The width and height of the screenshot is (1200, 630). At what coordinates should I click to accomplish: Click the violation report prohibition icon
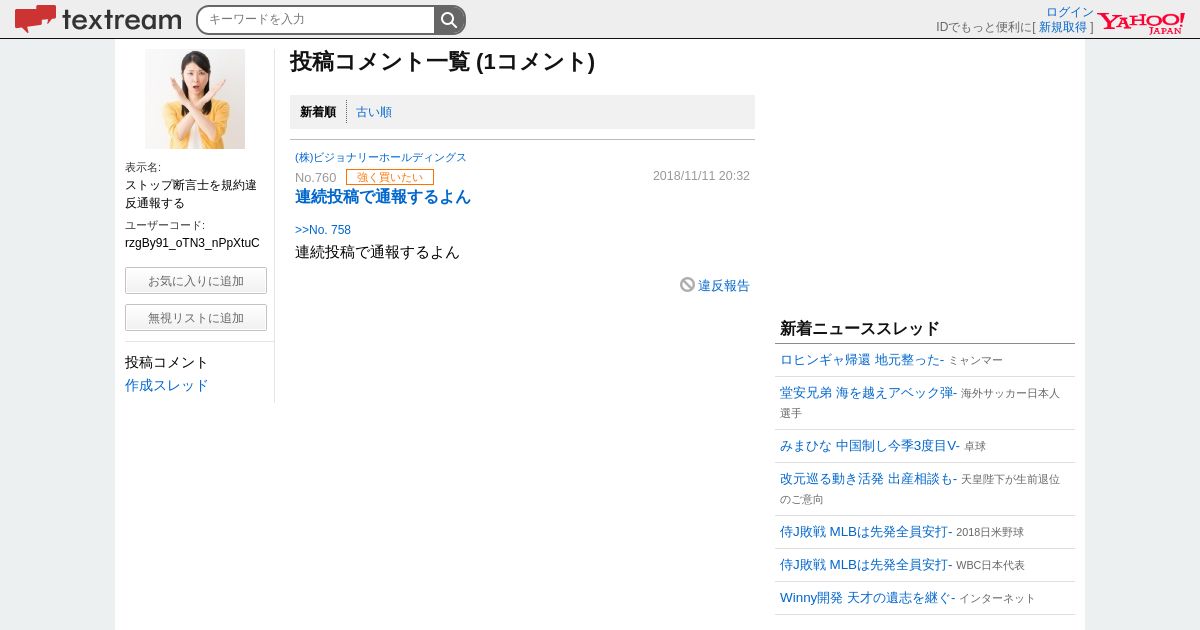coord(687,285)
